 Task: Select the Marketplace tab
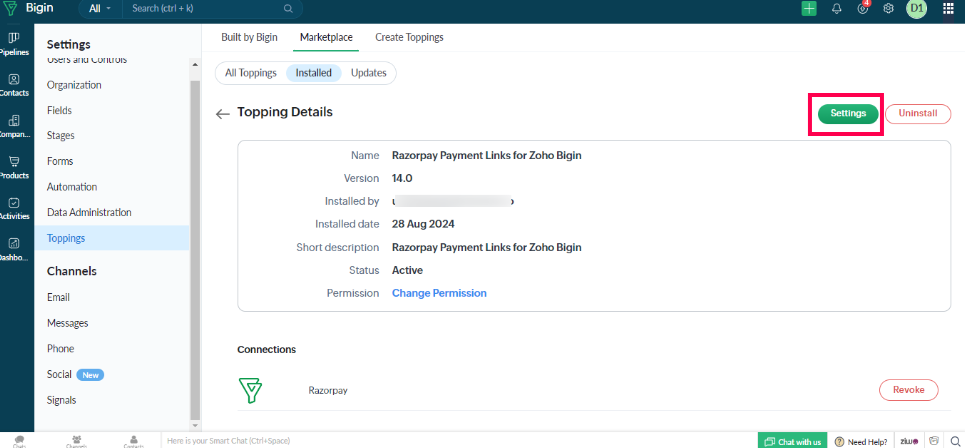click(326, 38)
